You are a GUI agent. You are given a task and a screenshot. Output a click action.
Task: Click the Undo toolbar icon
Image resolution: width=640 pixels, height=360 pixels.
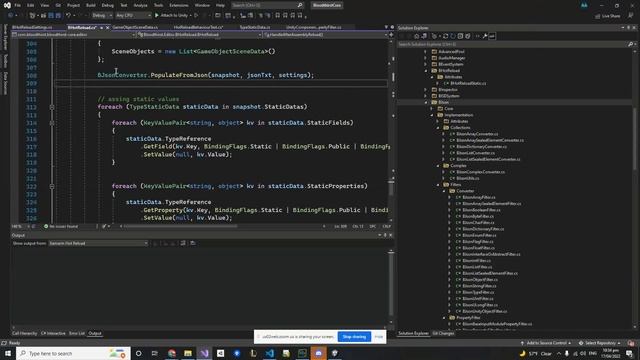click(x=68, y=16)
